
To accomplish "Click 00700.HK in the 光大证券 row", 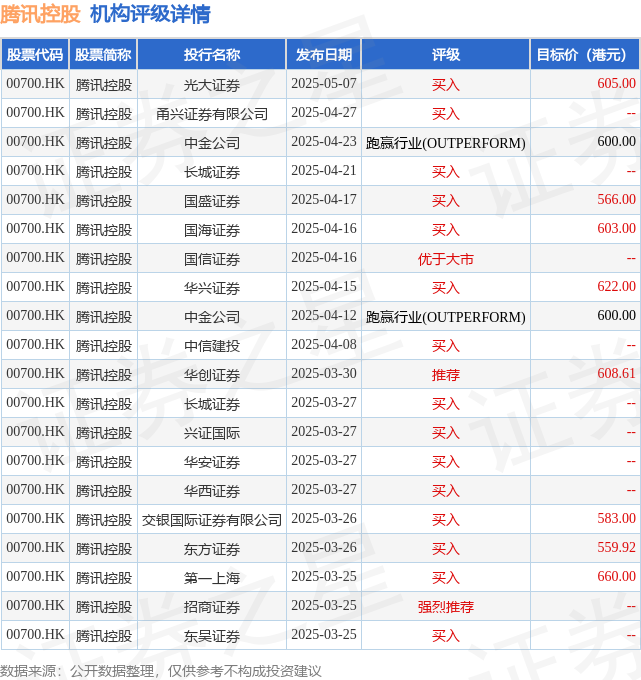I will point(35,83).
